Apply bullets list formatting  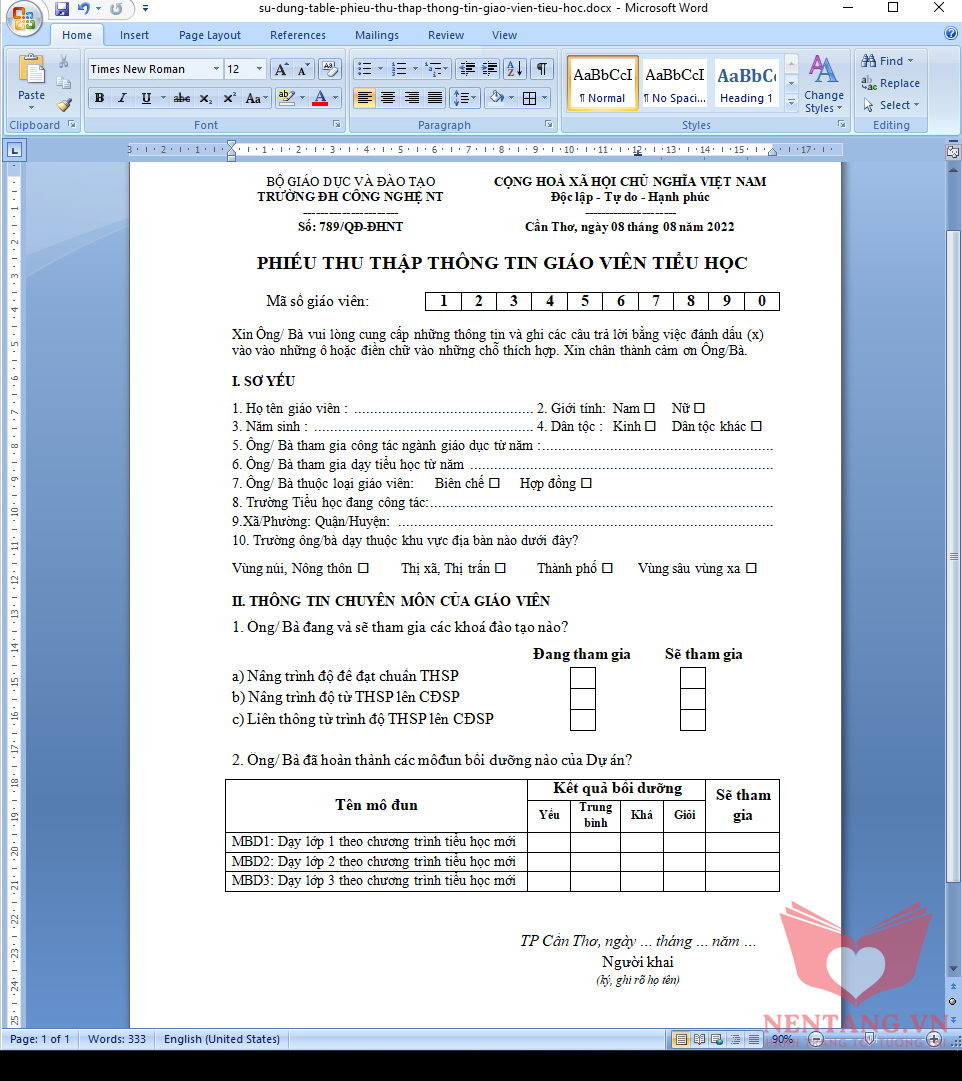coord(365,69)
